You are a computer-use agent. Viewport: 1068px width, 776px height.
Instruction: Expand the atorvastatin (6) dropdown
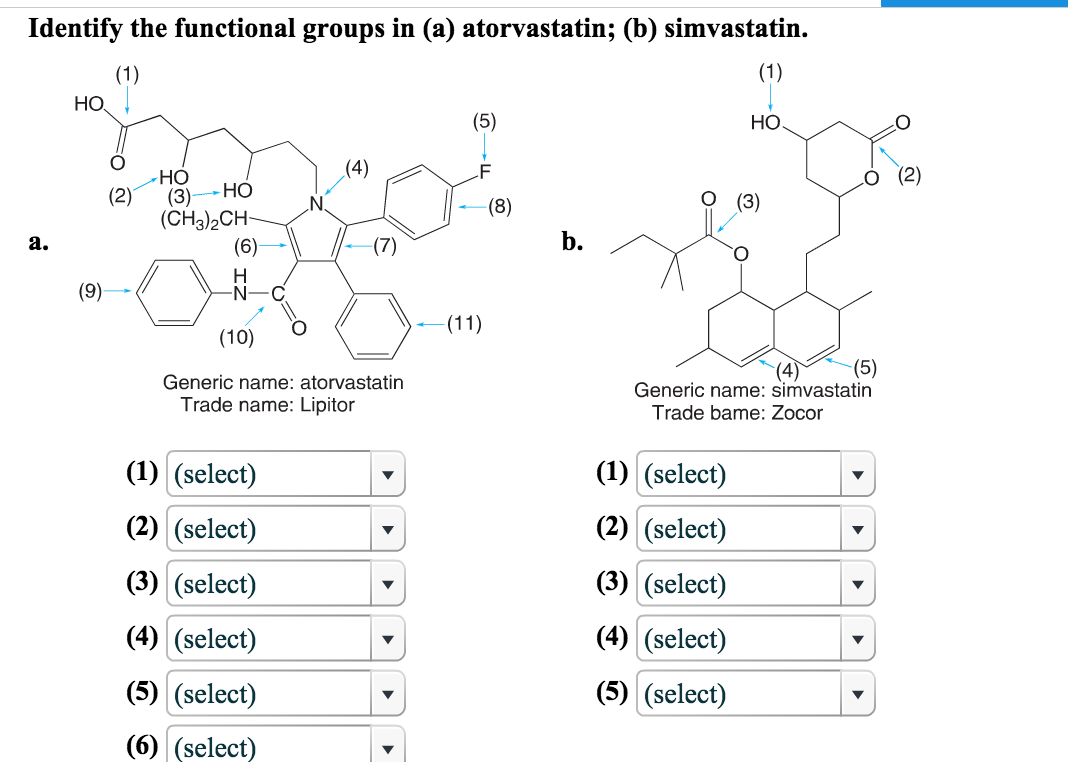coord(285,747)
